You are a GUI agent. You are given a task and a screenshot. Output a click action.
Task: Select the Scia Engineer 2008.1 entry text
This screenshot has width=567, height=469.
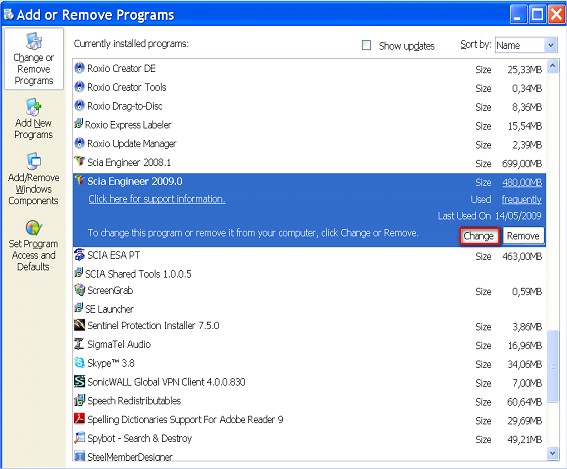[129, 162]
